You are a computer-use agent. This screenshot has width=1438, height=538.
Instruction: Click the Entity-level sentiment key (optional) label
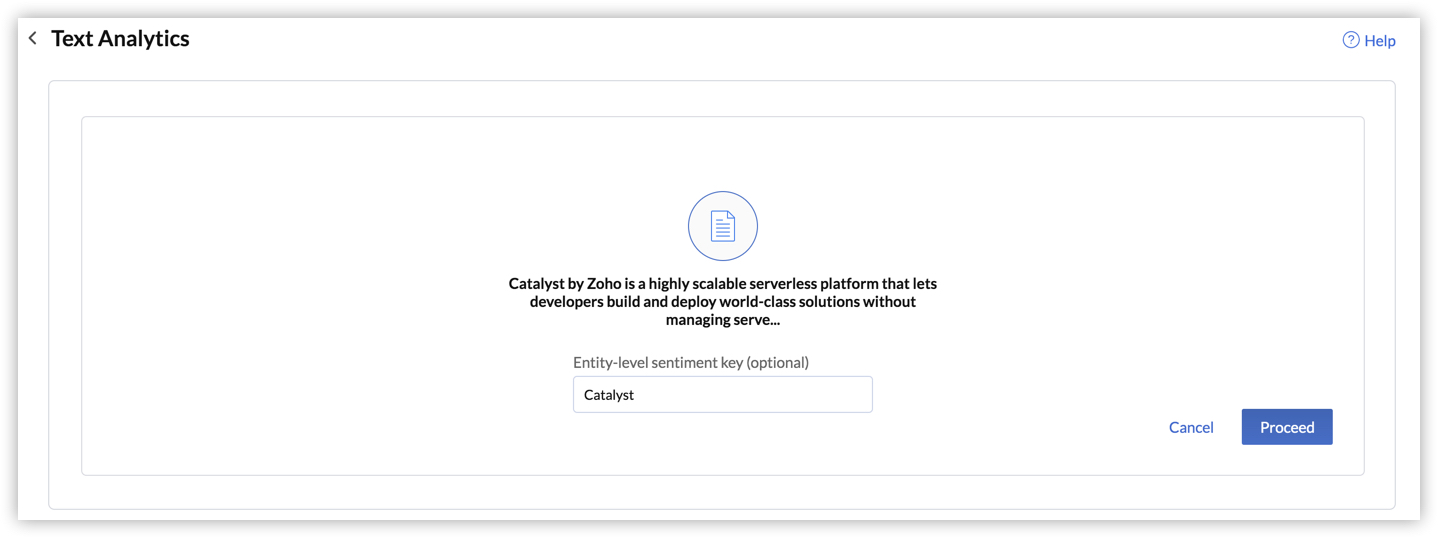(691, 362)
